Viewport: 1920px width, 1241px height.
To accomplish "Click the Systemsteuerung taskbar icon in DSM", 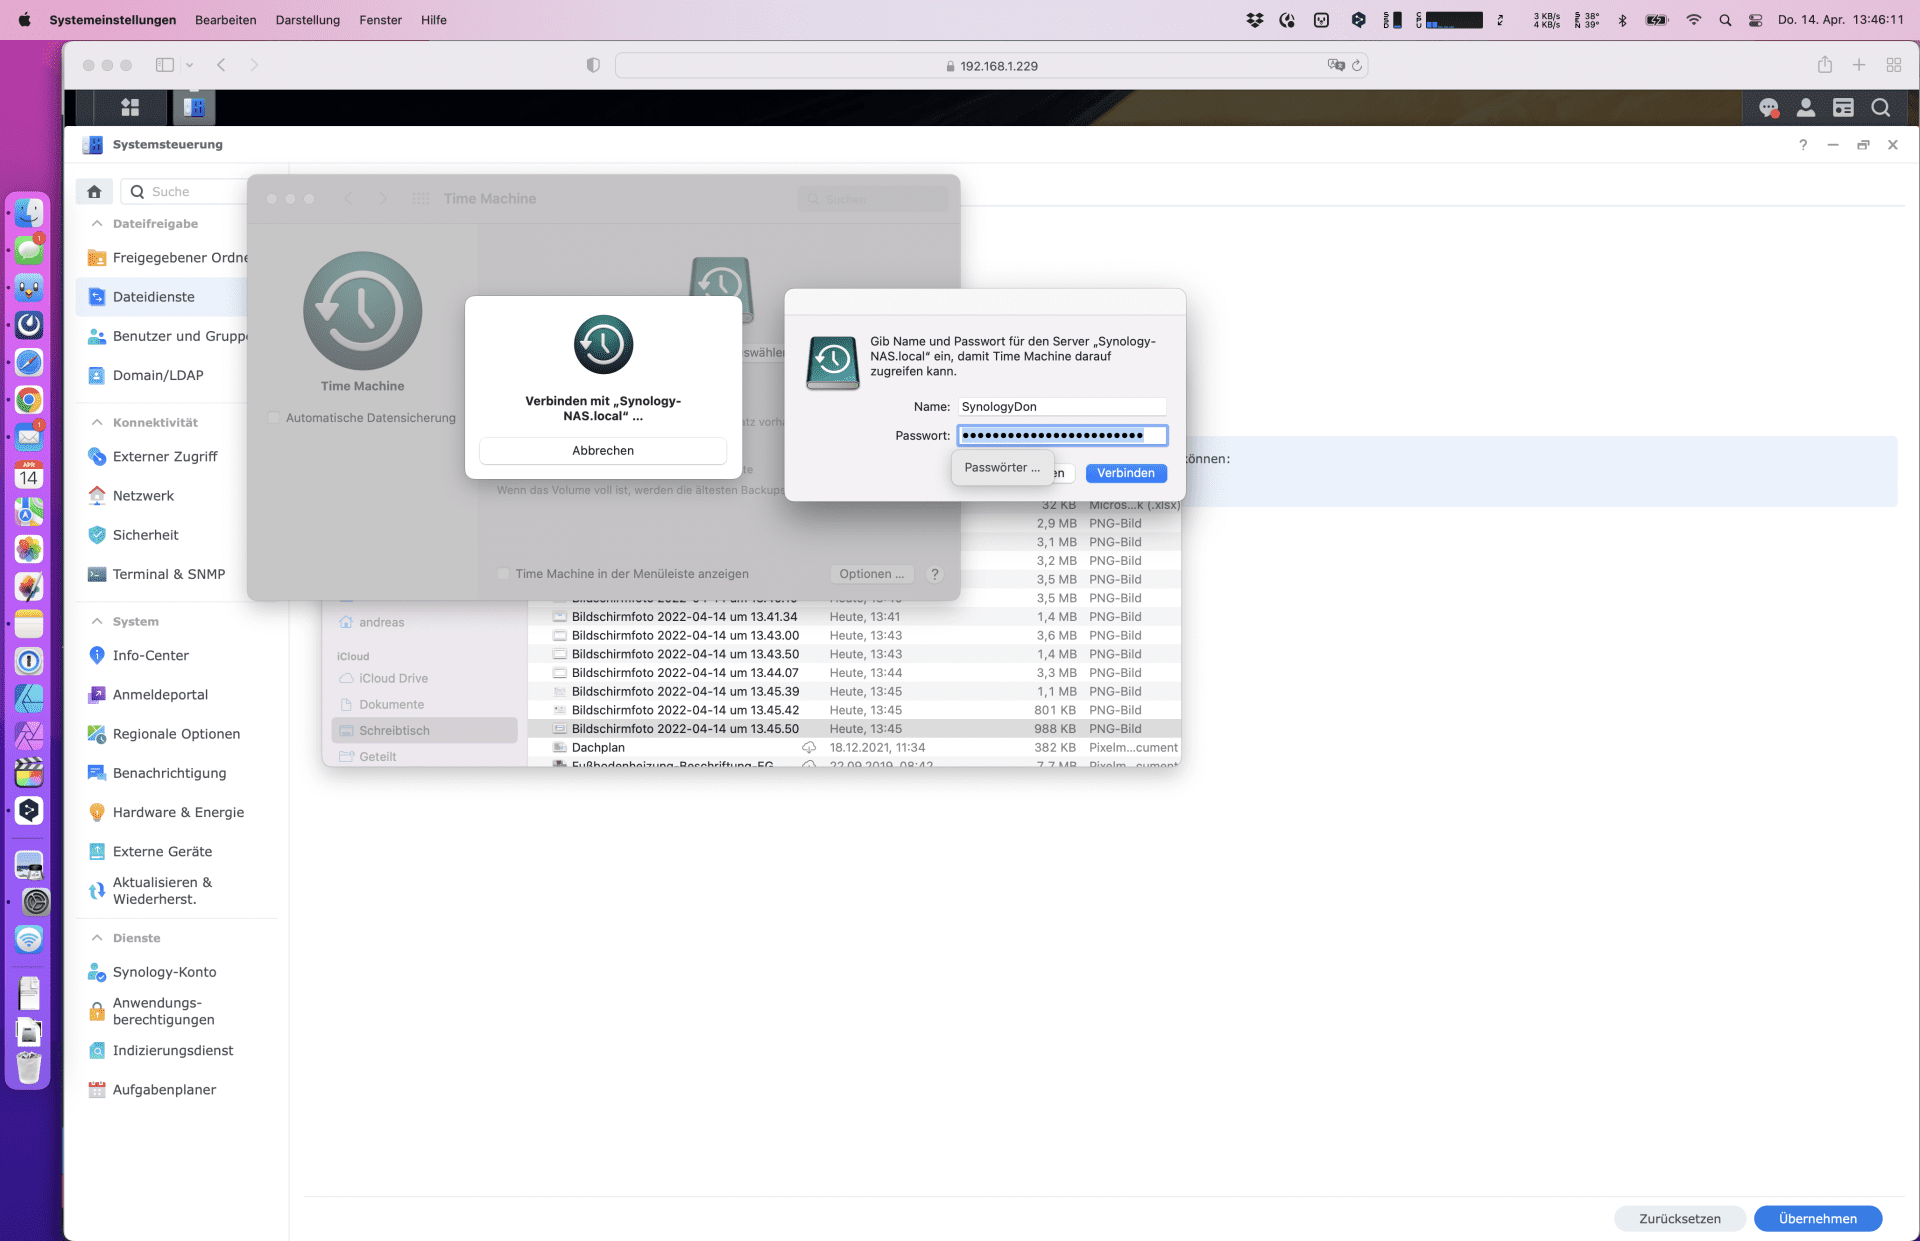I will pyautogui.click(x=194, y=107).
